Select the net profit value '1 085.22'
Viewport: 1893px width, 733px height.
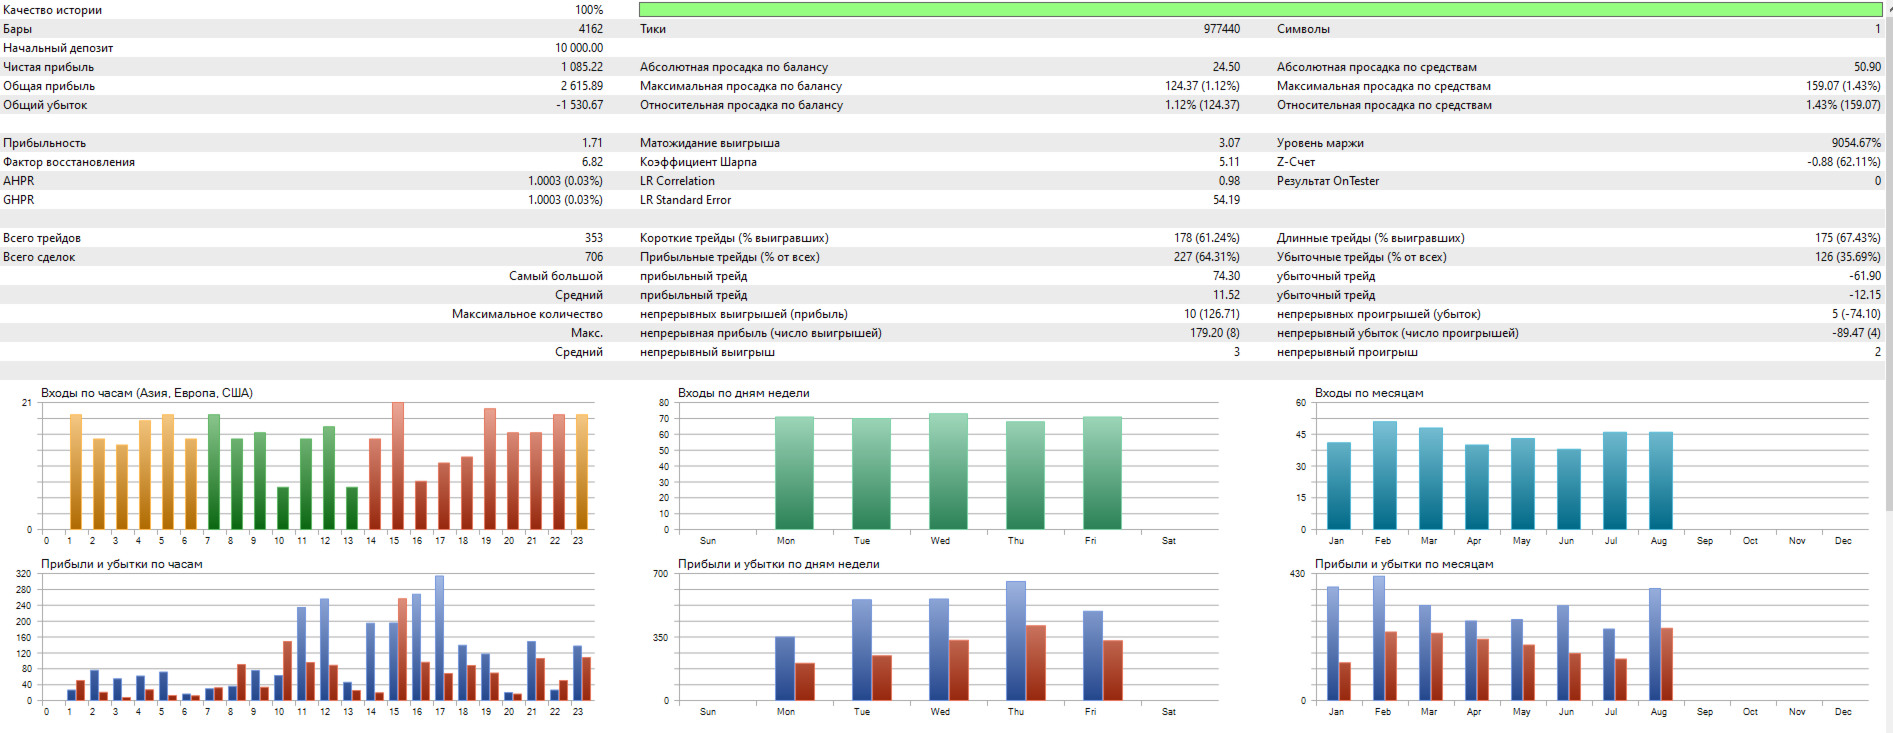click(x=582, y=67)
